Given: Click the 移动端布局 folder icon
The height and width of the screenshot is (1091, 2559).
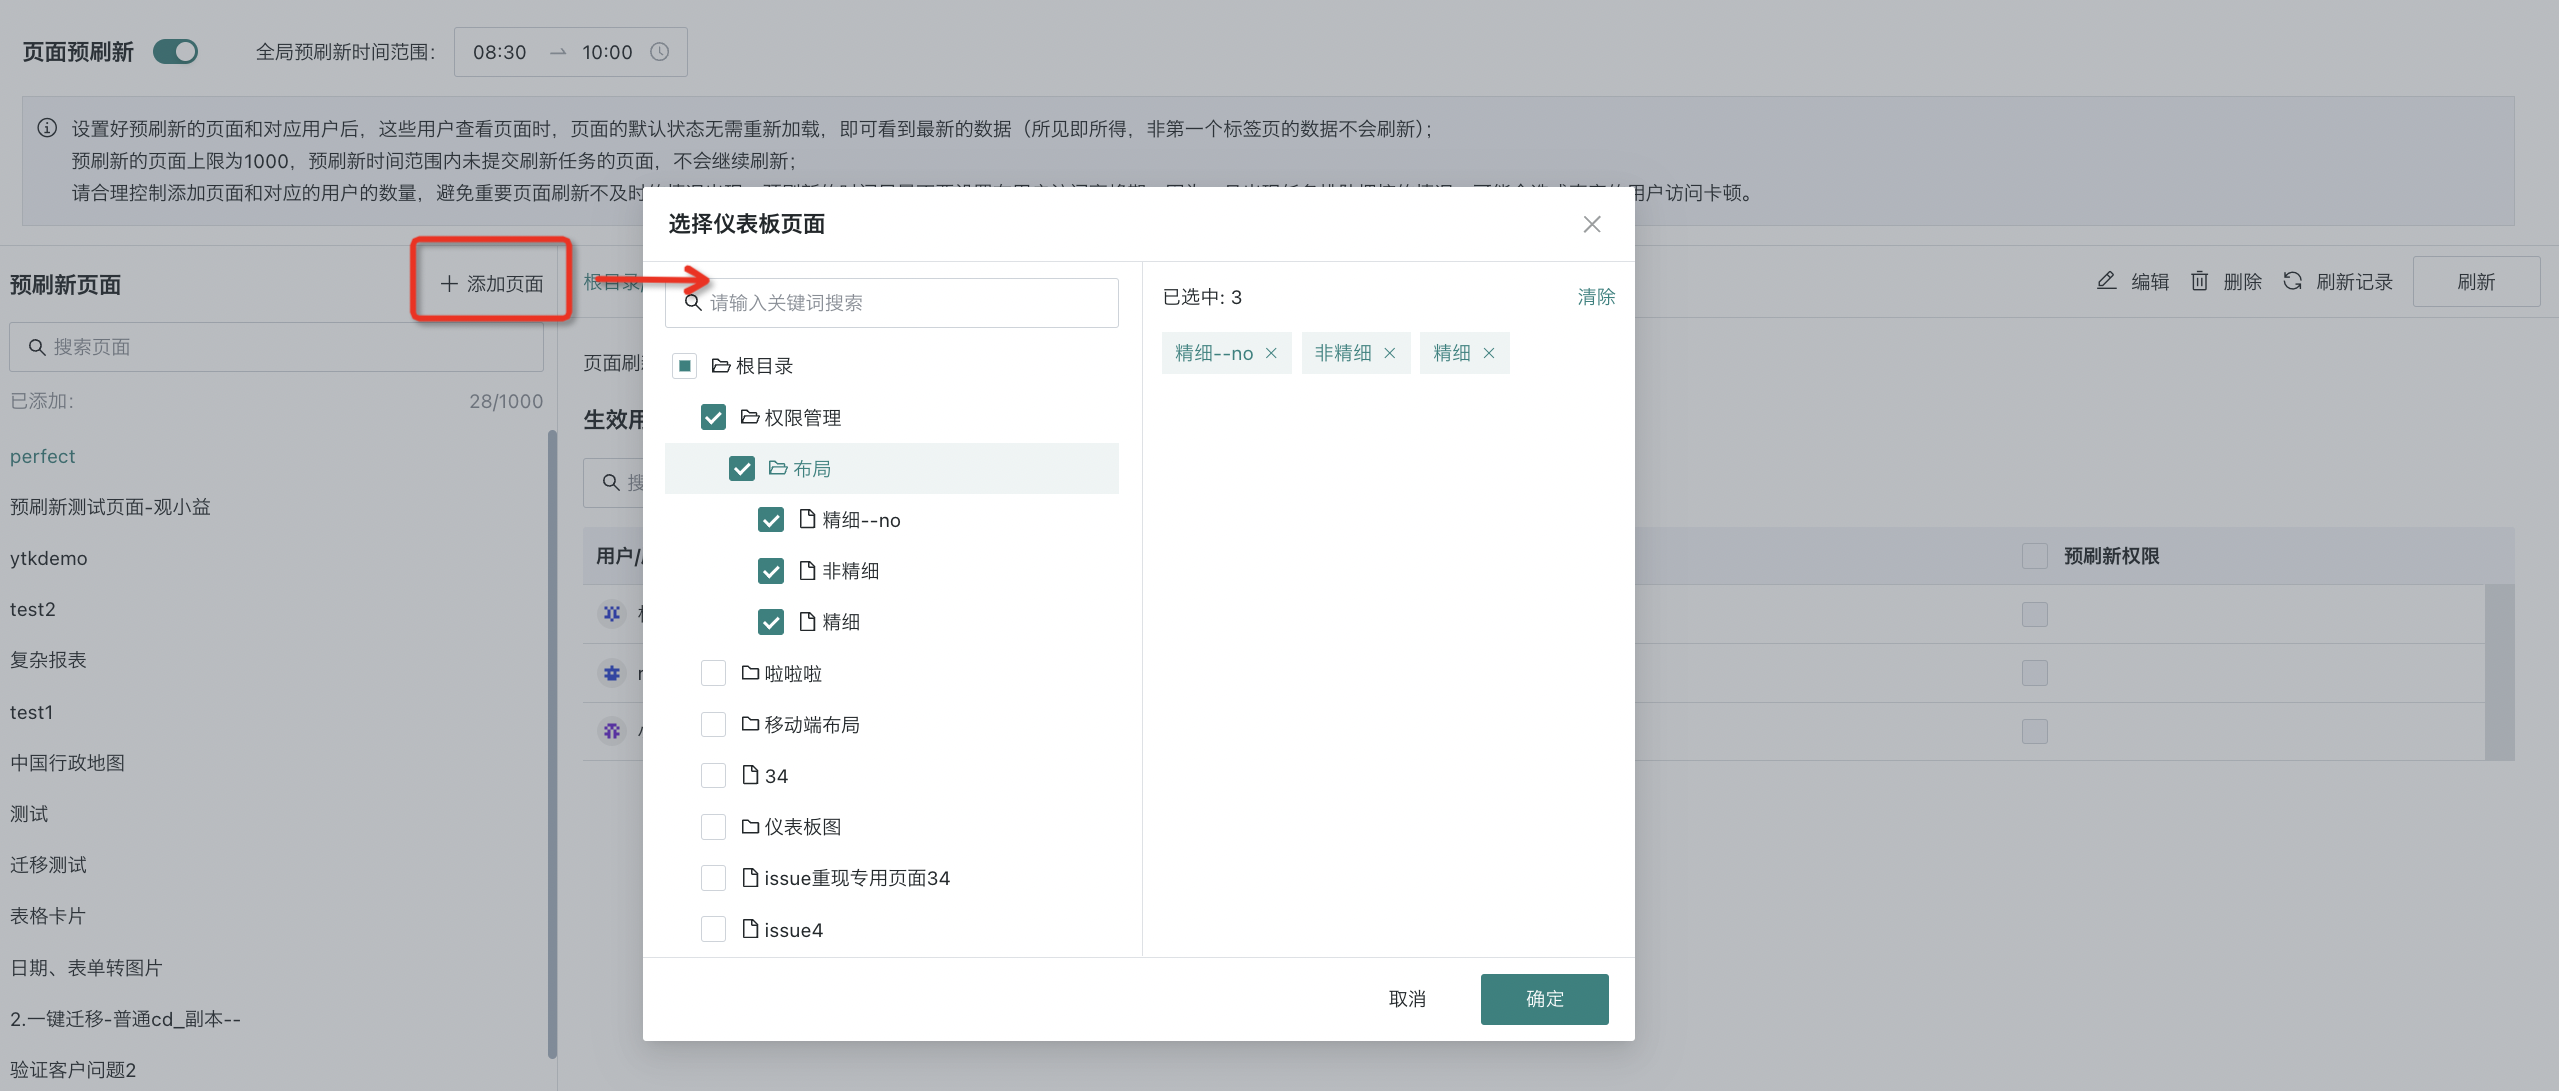Looking at the screenshot, I should point(750,724).
